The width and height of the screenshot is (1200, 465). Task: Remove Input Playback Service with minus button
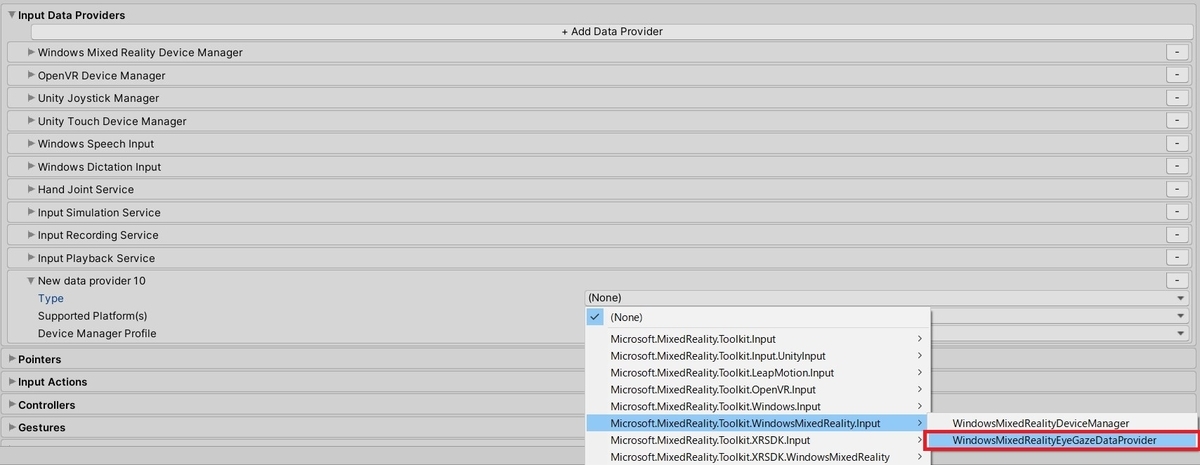click(x=1178, y=258)
